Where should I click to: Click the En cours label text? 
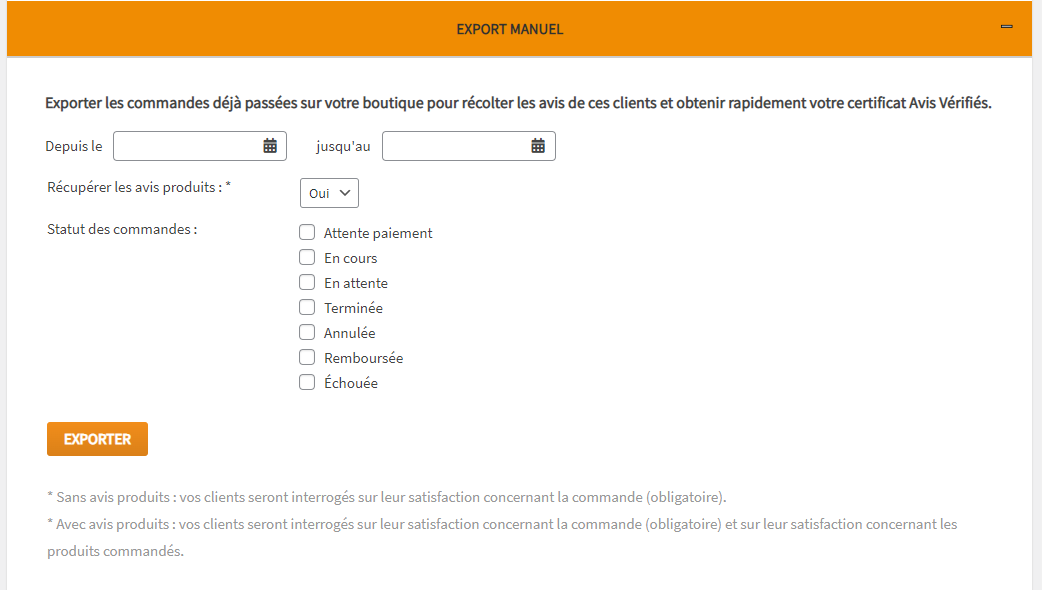click(350, 258)
